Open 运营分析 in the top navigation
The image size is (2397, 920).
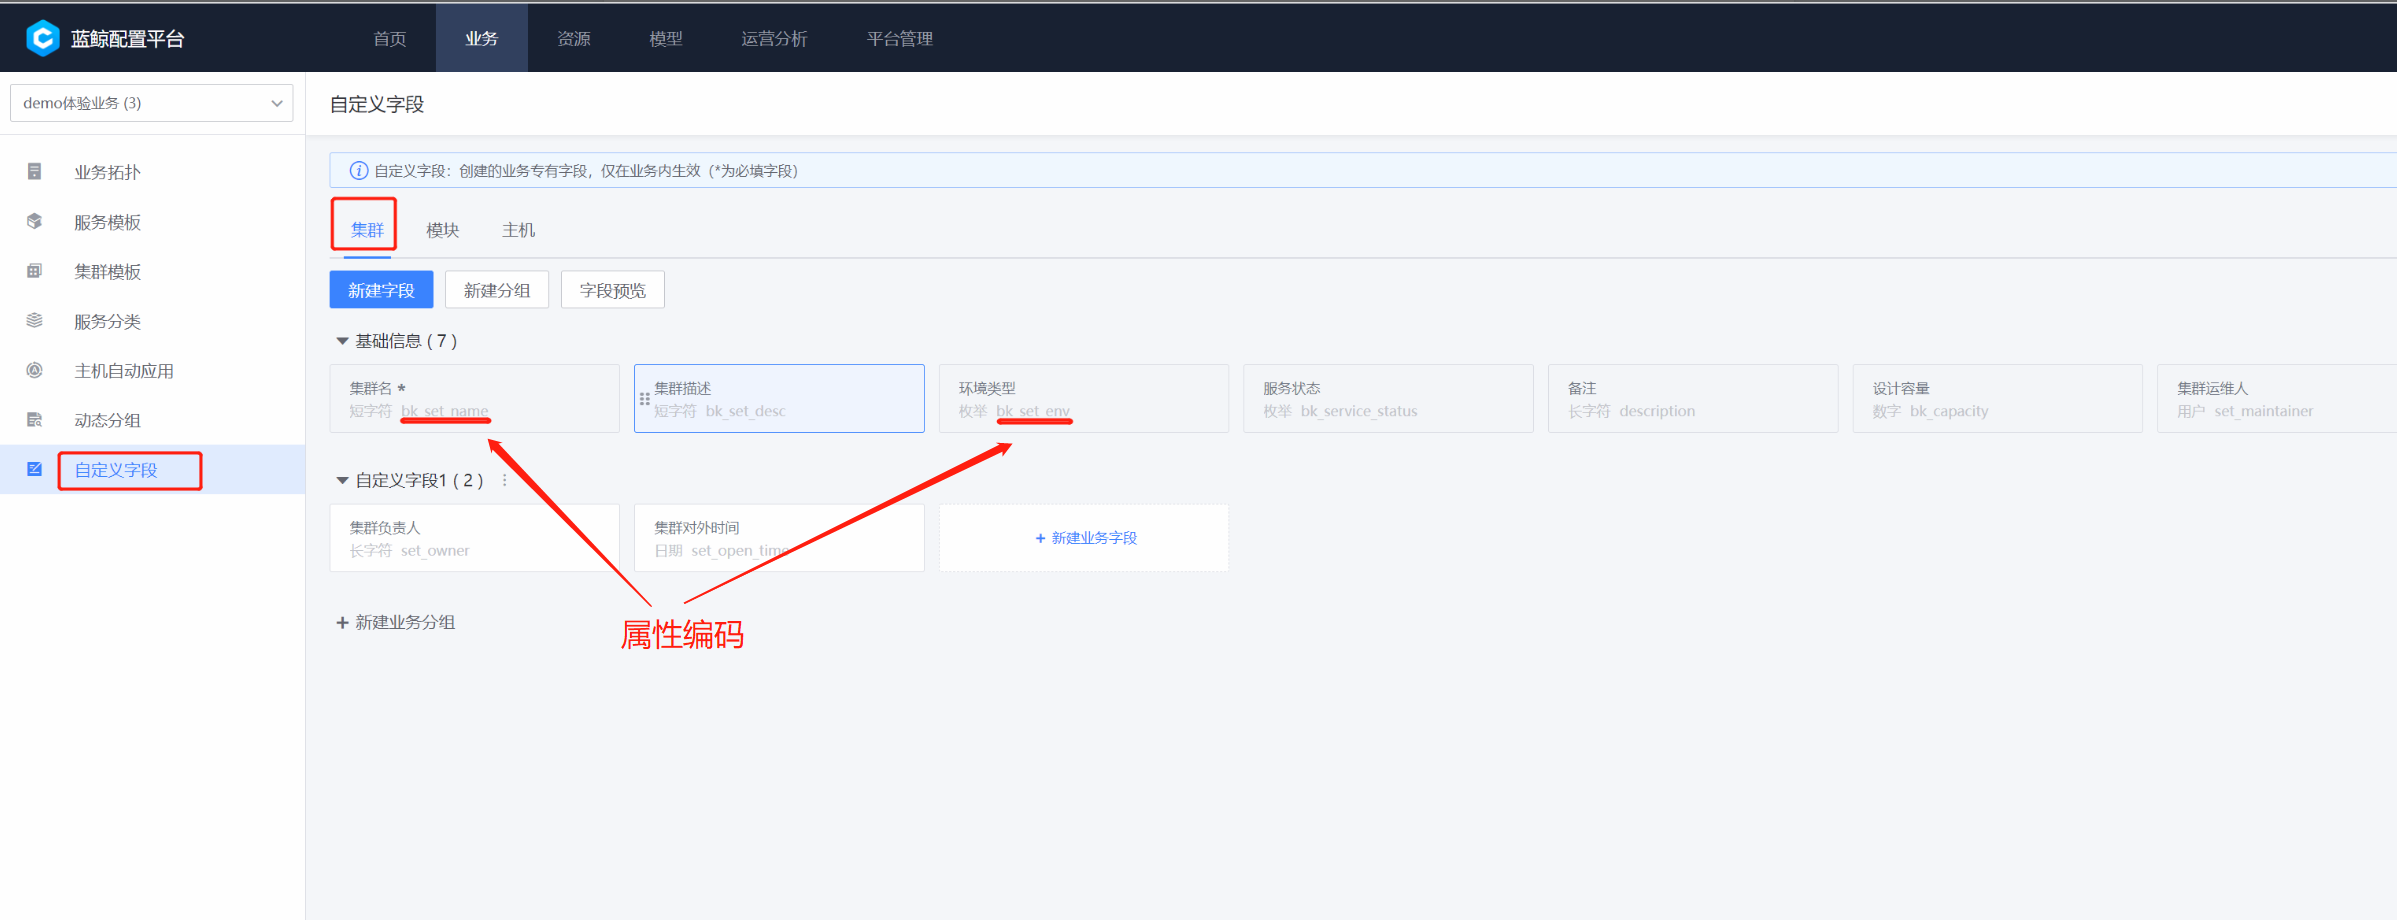point(774,38)
